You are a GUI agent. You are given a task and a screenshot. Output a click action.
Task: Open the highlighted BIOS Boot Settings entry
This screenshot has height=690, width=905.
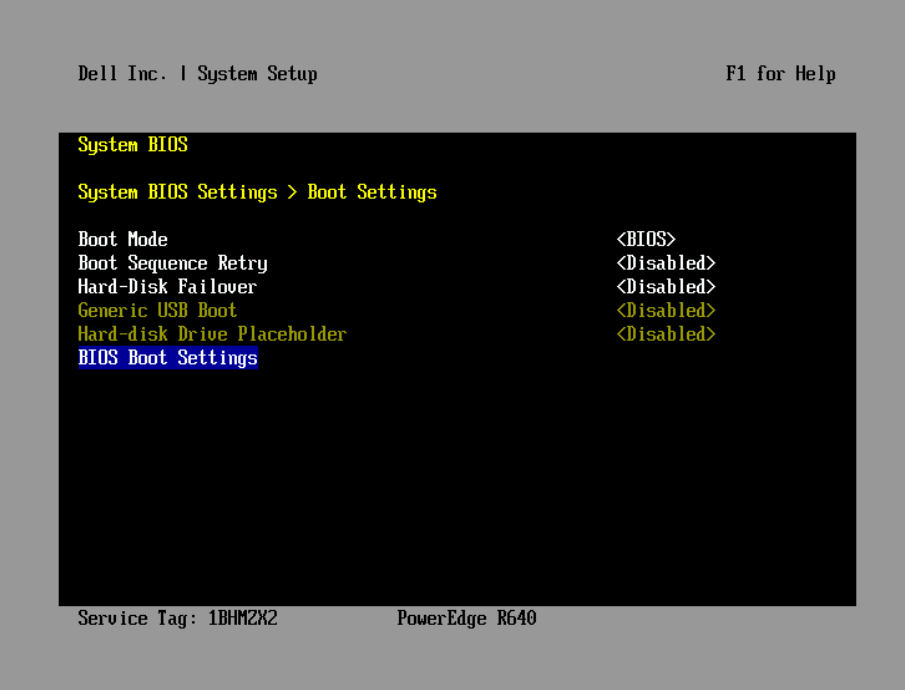(x=168, y=358)
